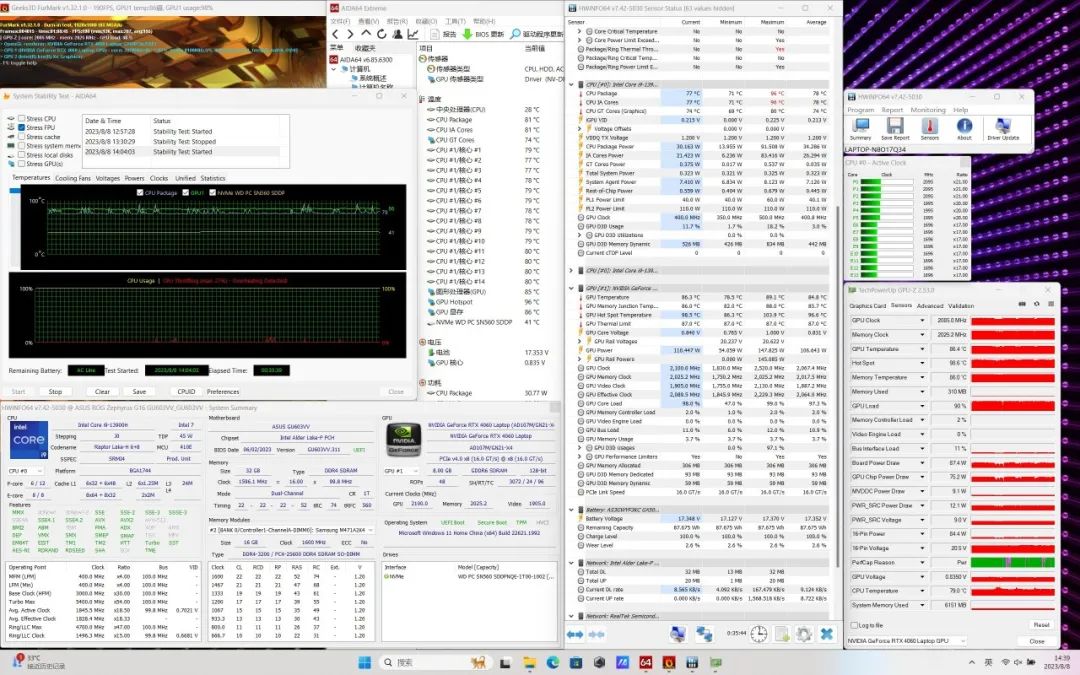This screenshot has width=1080, height=675.
Task: Switch to the Cooling Fans tab
Action: [x=73, y=178]
